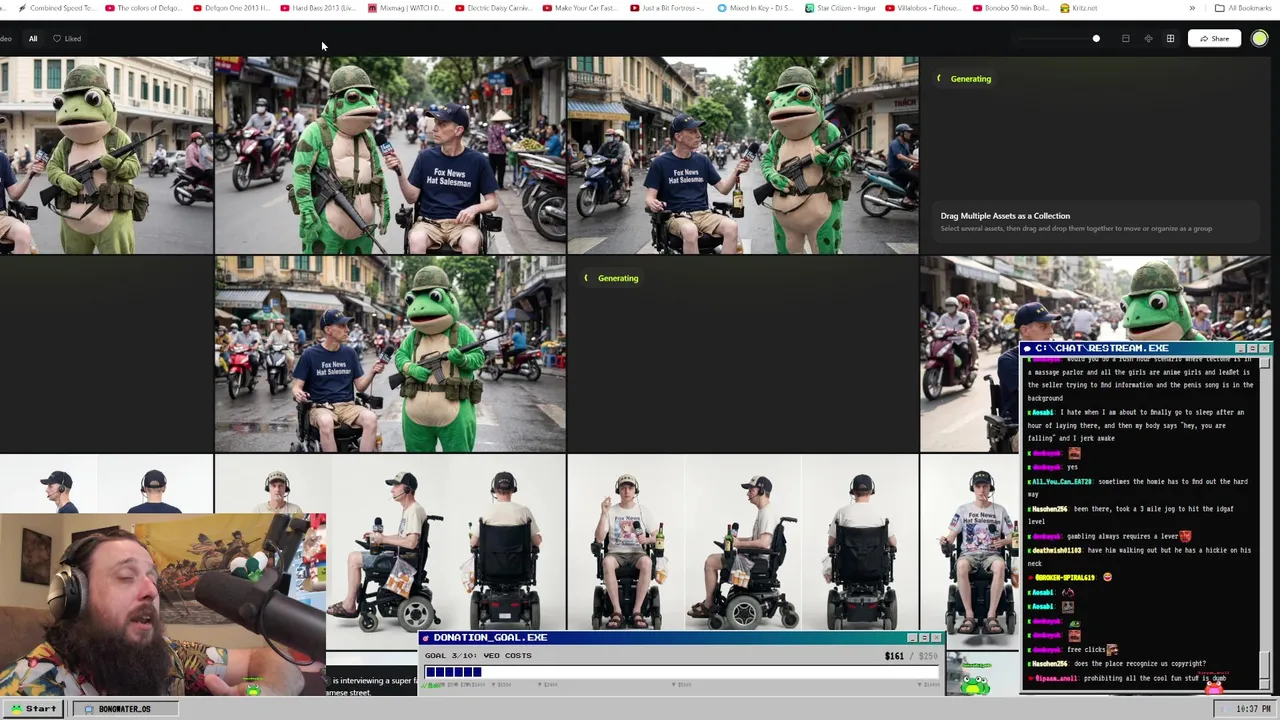
Task: Show more bookmarks via double chevron
Action: tap(1192, 8)
